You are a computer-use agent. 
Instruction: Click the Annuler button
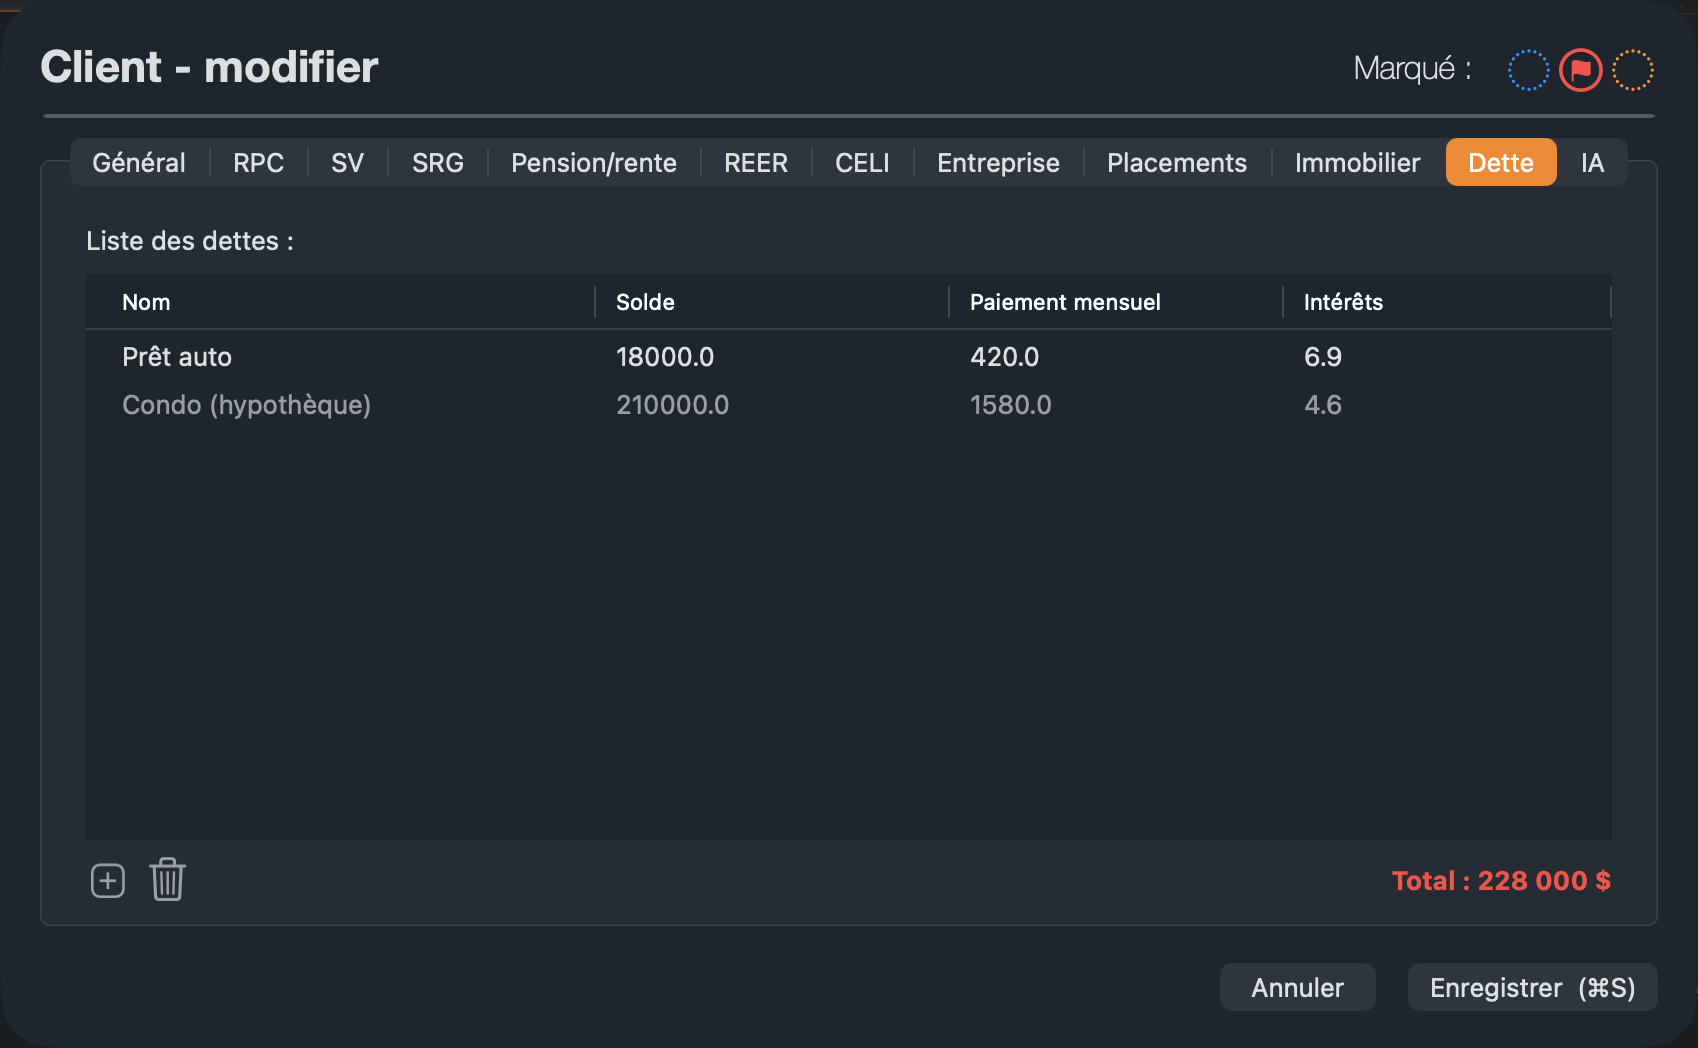[x=1297, y=988]
